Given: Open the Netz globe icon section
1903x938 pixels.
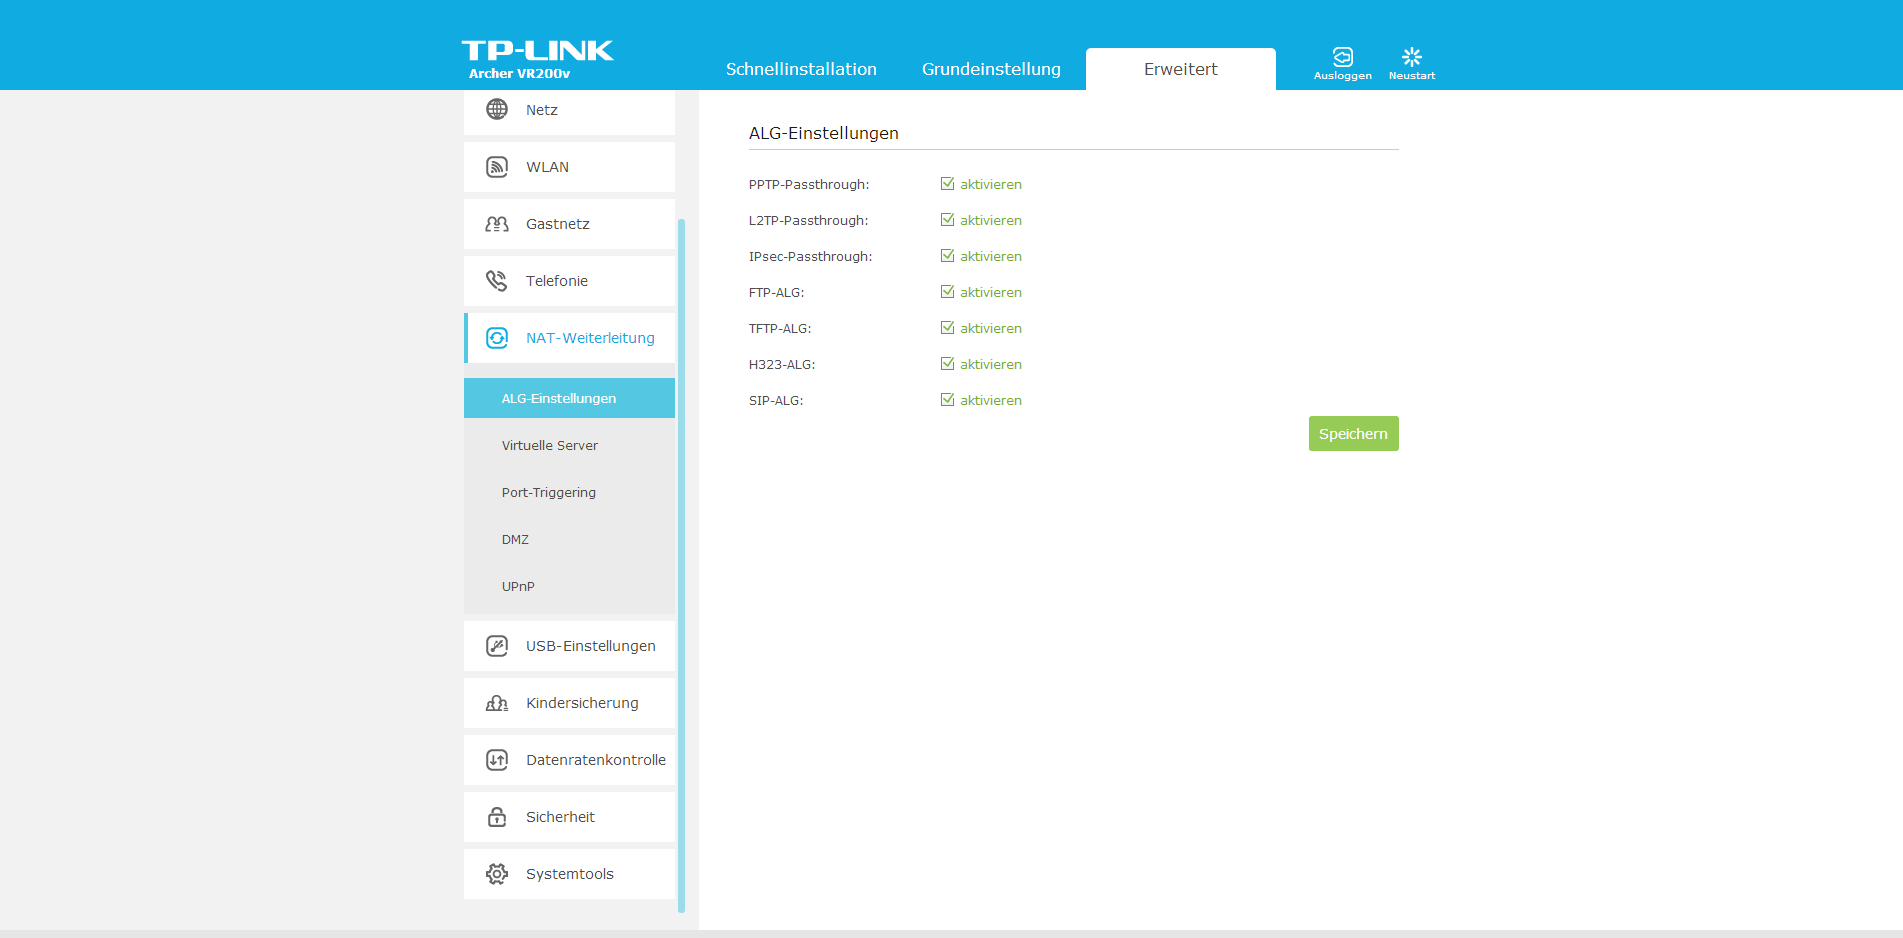Looking at the screenshot, I should pyautogui.click(x=497, y=109).
